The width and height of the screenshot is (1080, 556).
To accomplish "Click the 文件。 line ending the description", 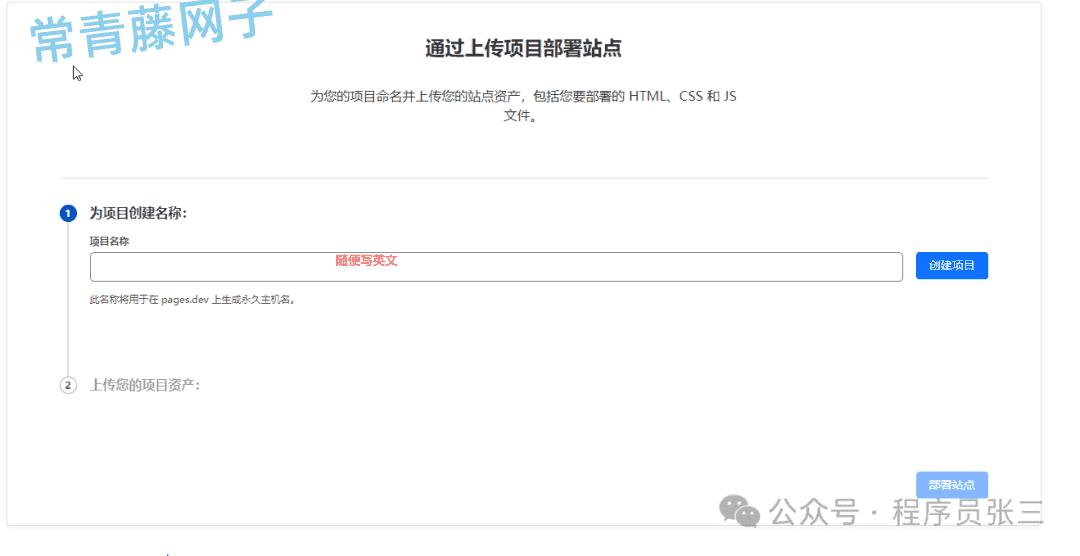I will (x=522, y=116).
